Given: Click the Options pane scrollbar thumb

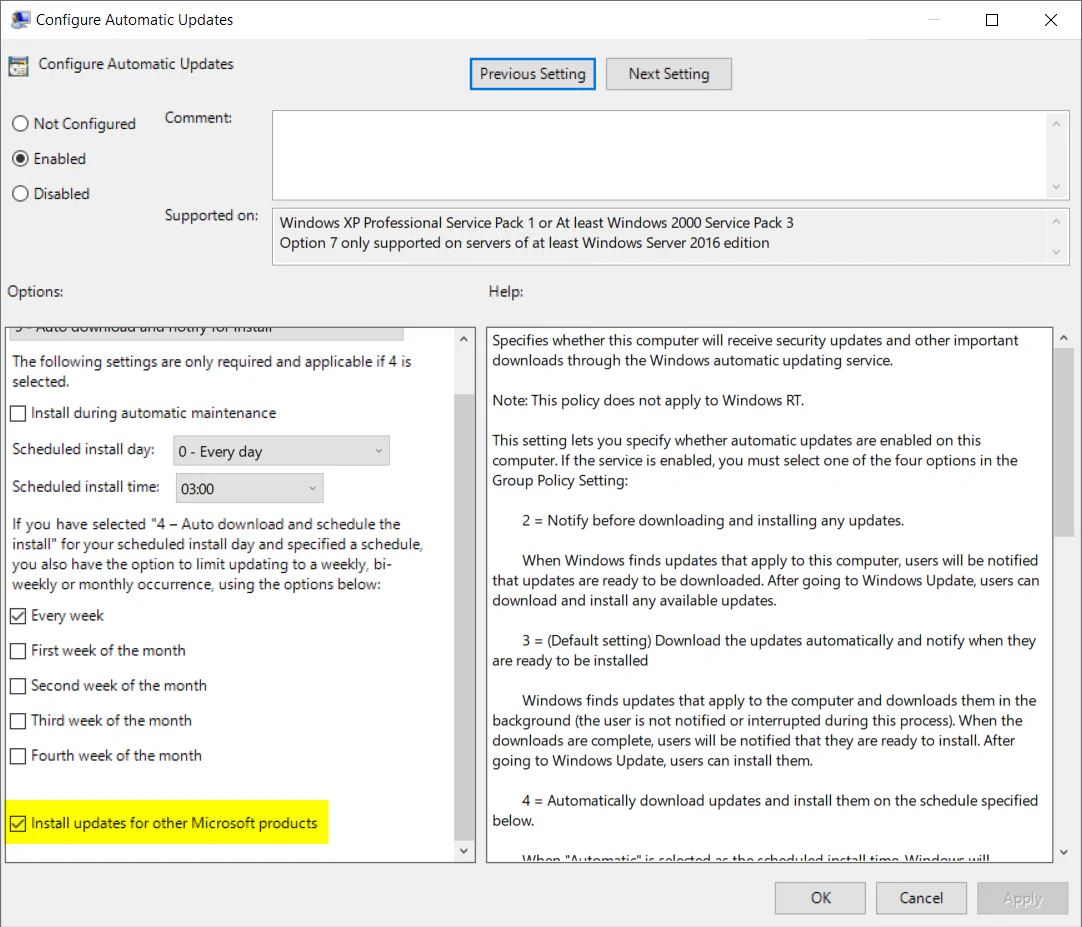Looking at the screenshot, I should pyautogui.click(x=464, y=616).
